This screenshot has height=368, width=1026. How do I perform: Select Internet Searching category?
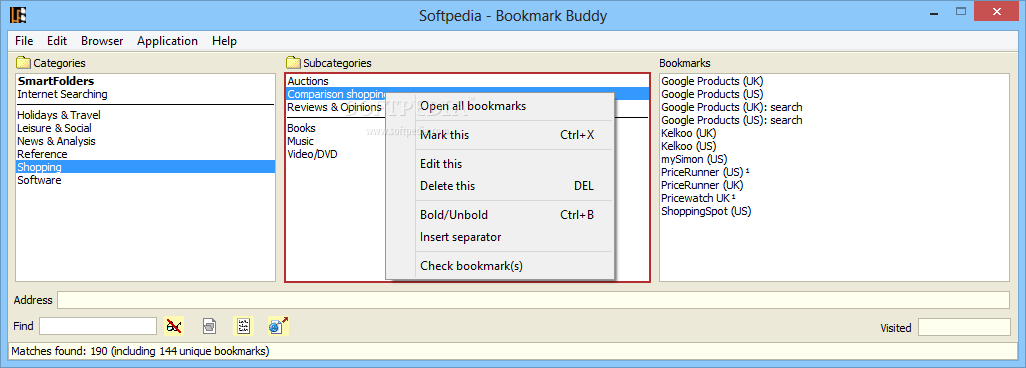click(x=62, y=94)
